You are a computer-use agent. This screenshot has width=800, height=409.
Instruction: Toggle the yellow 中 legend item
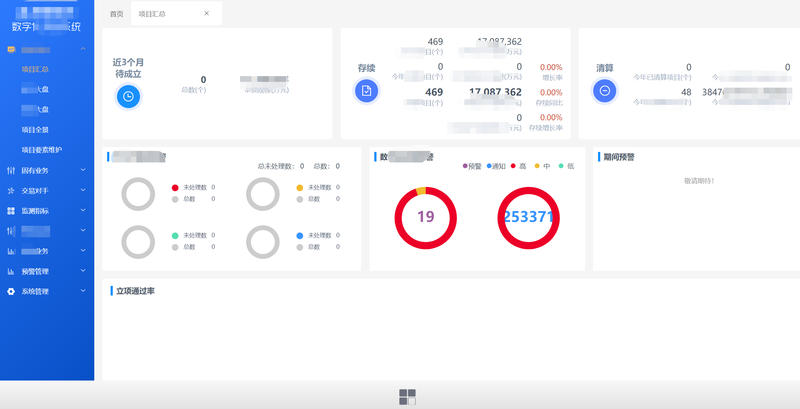click(542, 166)
